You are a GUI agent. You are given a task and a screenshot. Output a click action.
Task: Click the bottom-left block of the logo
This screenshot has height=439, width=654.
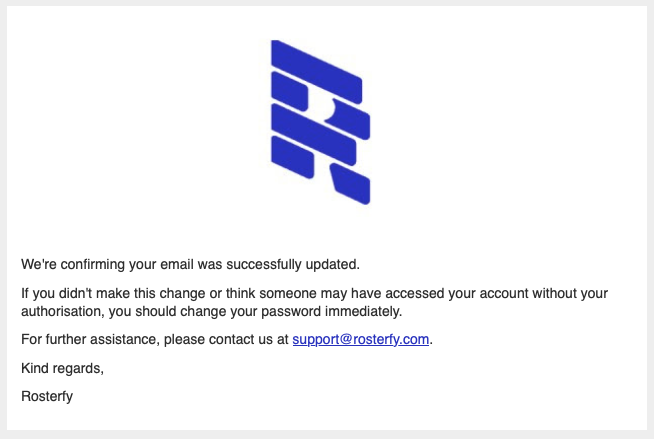pos(292,157)
